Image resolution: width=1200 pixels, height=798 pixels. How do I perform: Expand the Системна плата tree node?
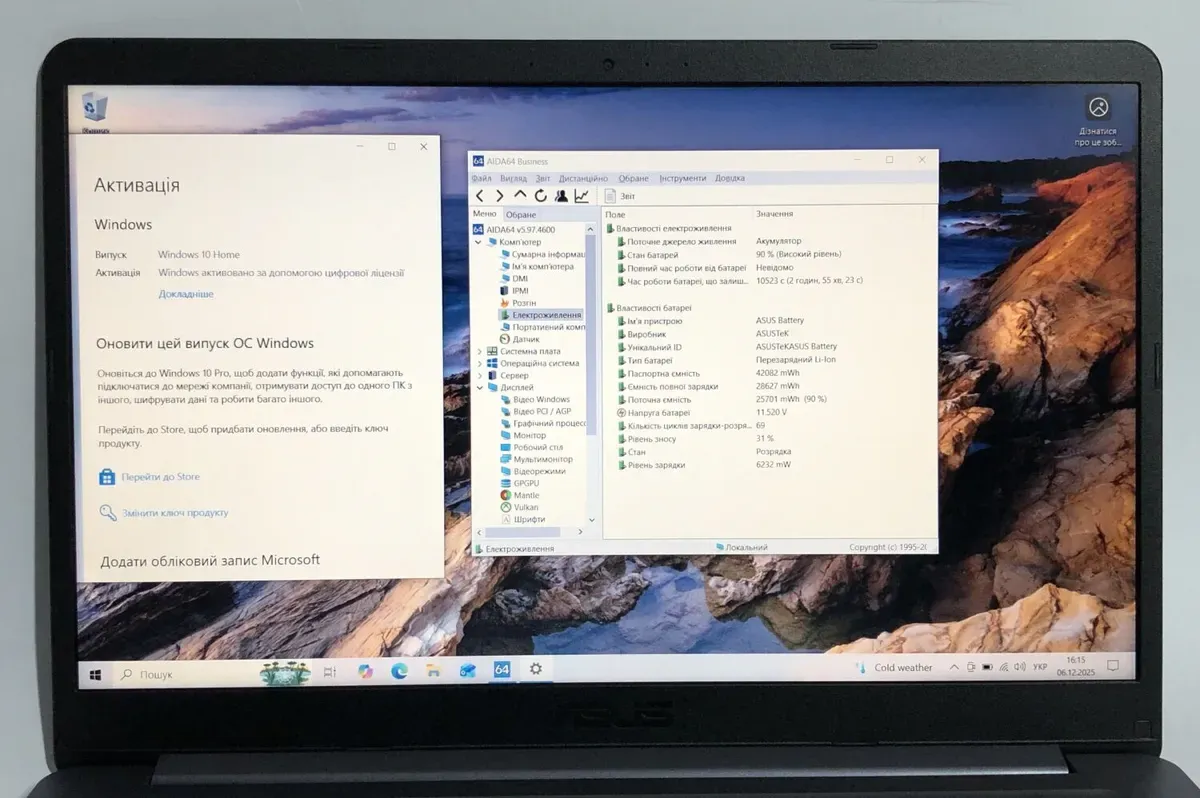pos(479,352)
